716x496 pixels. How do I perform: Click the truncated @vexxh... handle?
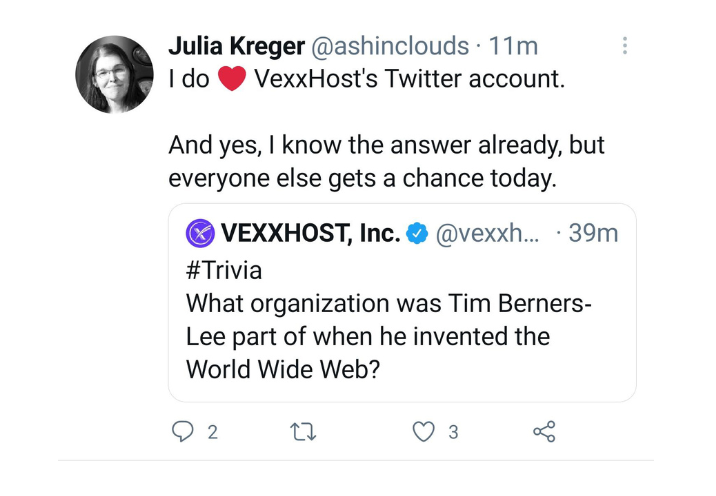[486, 234]
